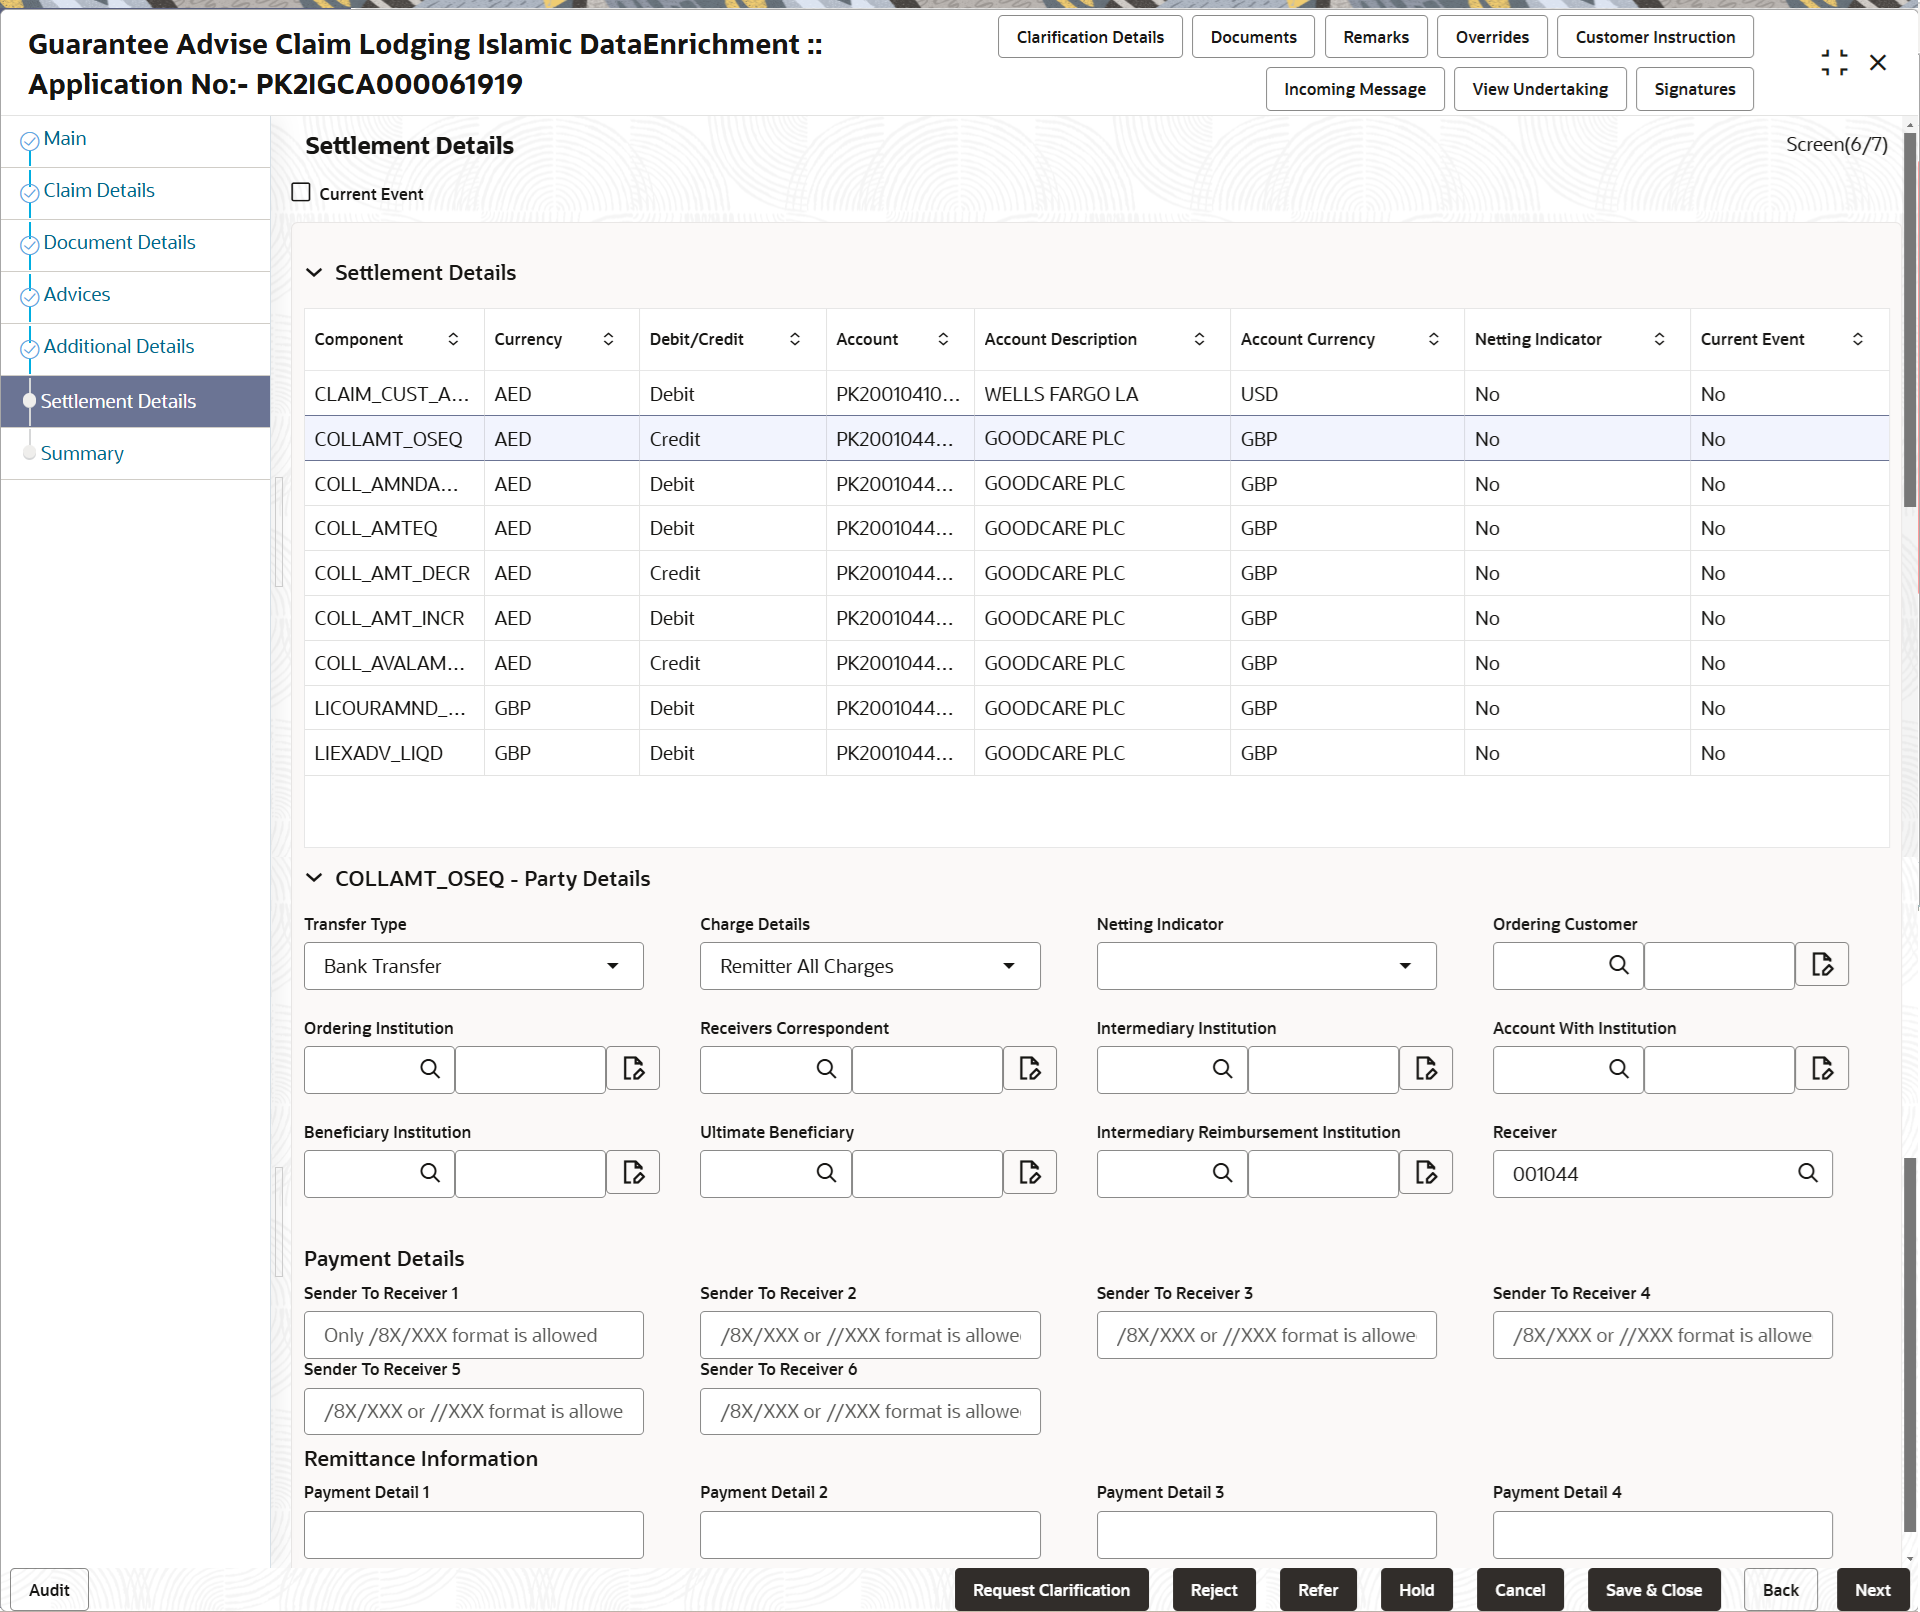Exit full screen using the restore icon
Image resolution: width=1920 pixels, height=1612 pixels.
click(1834, 62)
